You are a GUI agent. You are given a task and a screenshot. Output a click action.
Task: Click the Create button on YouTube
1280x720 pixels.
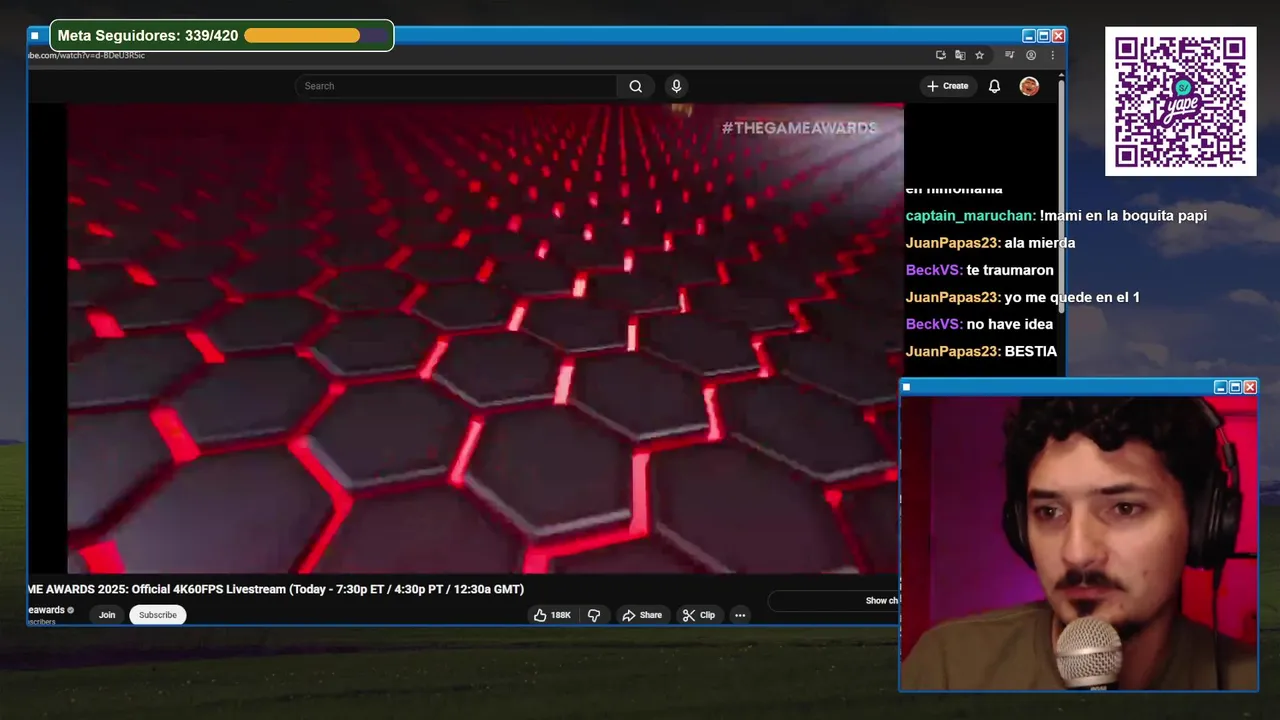[947, 86]
